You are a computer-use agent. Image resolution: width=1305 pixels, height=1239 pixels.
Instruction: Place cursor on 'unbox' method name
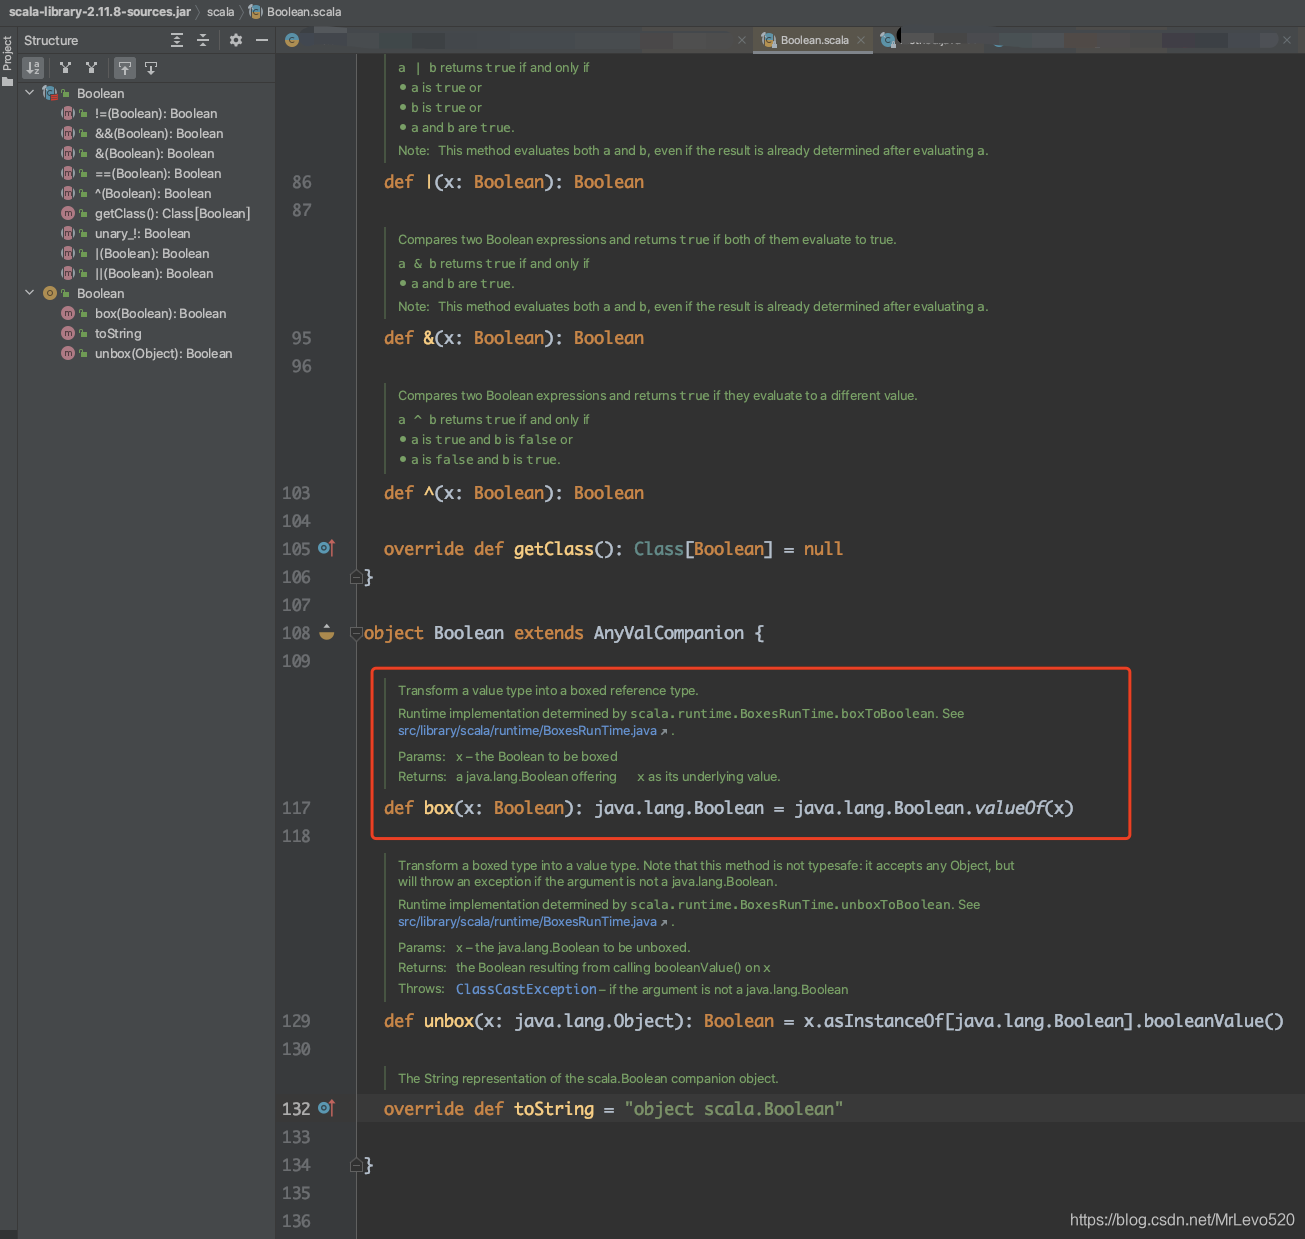tap(449, 1021)
